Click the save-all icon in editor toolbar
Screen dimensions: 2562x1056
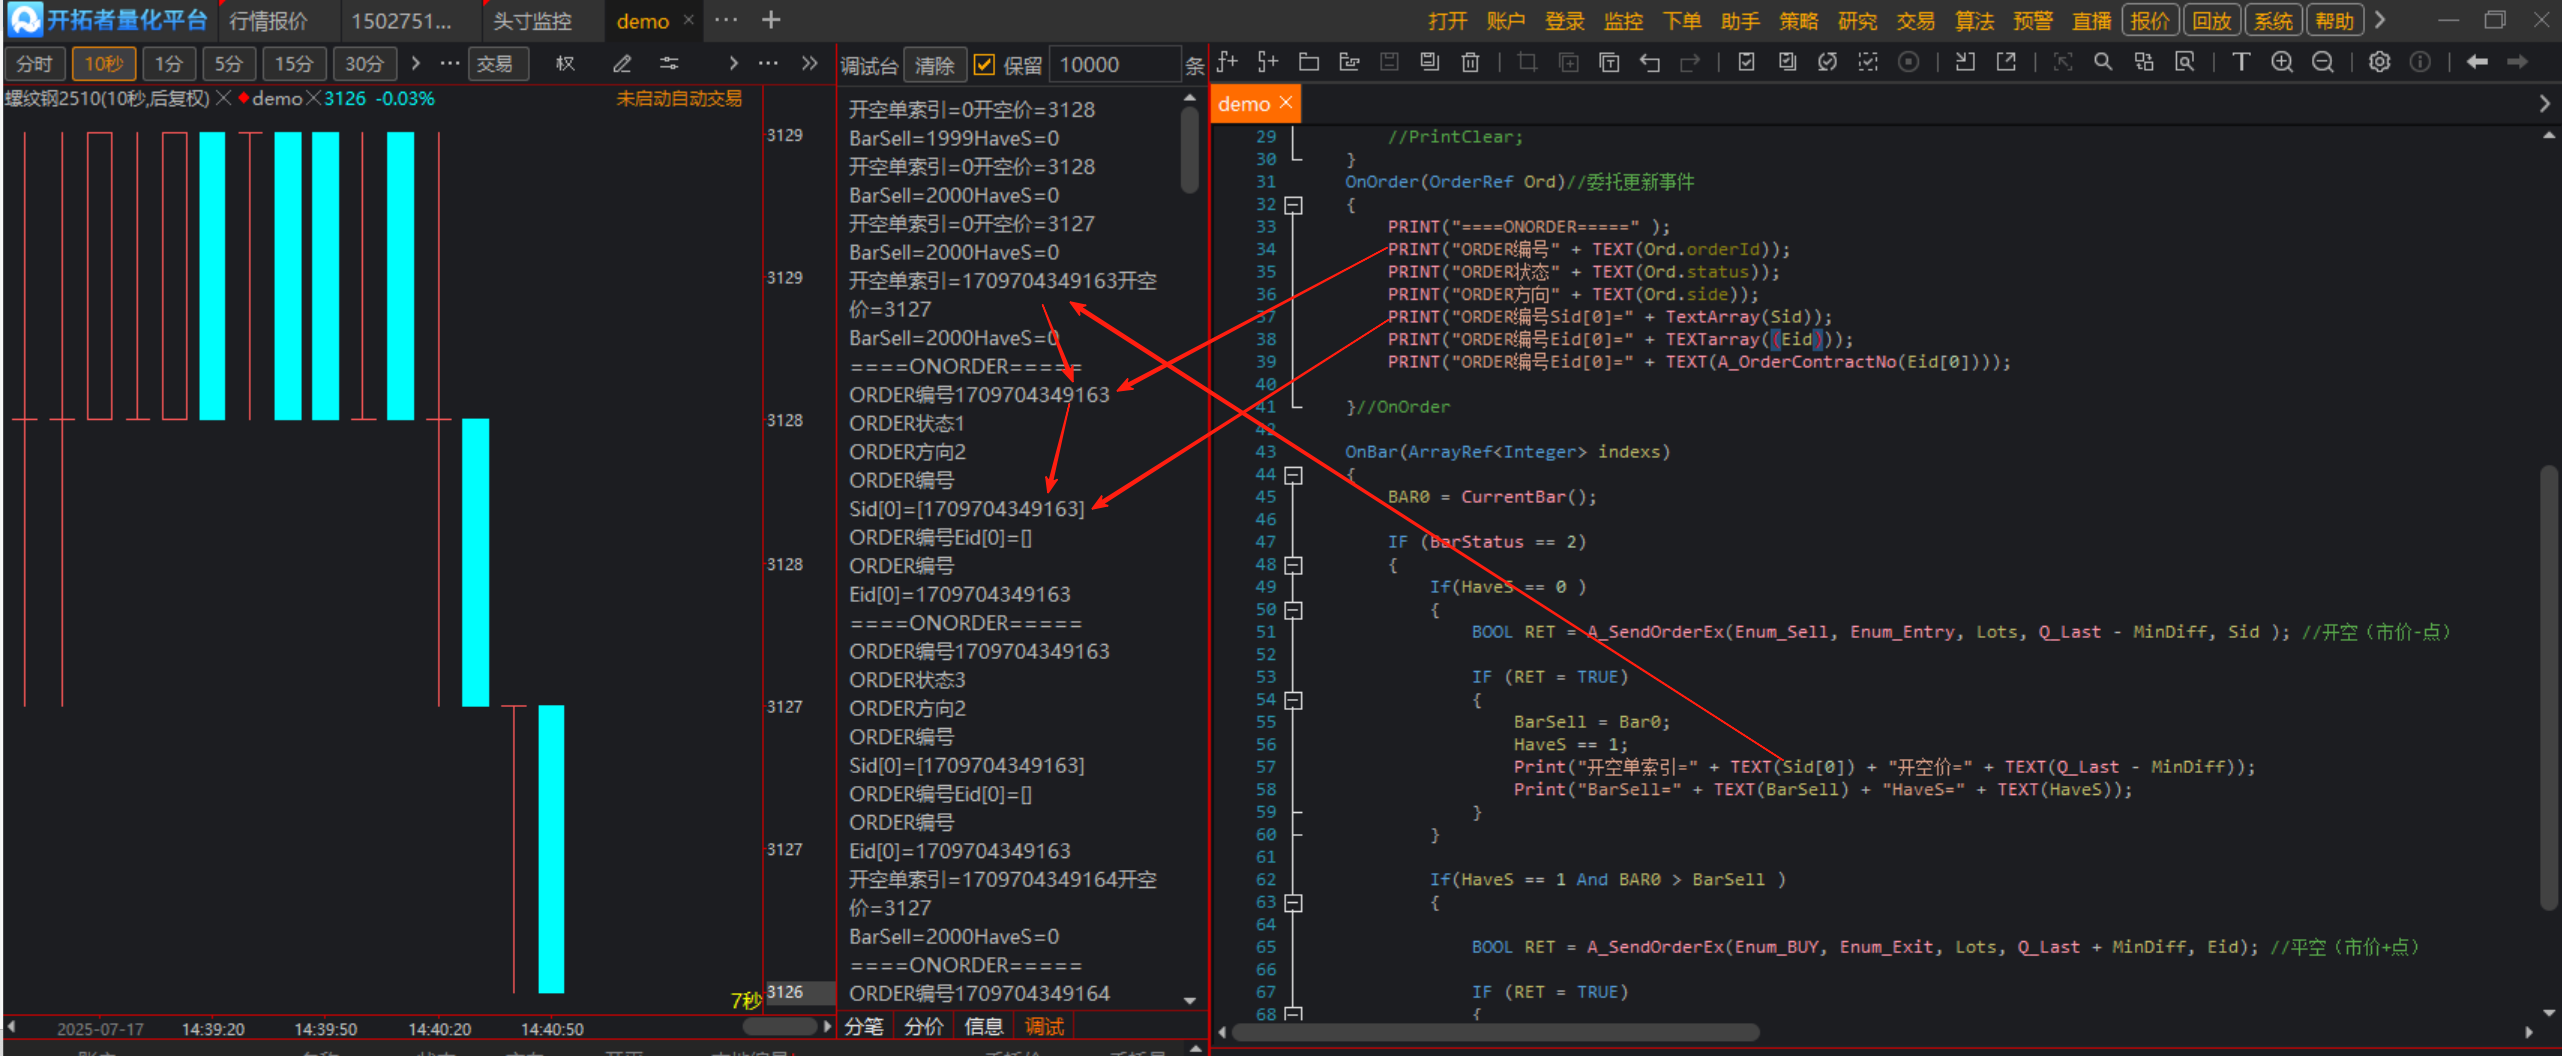click(x=1430, y=62)
